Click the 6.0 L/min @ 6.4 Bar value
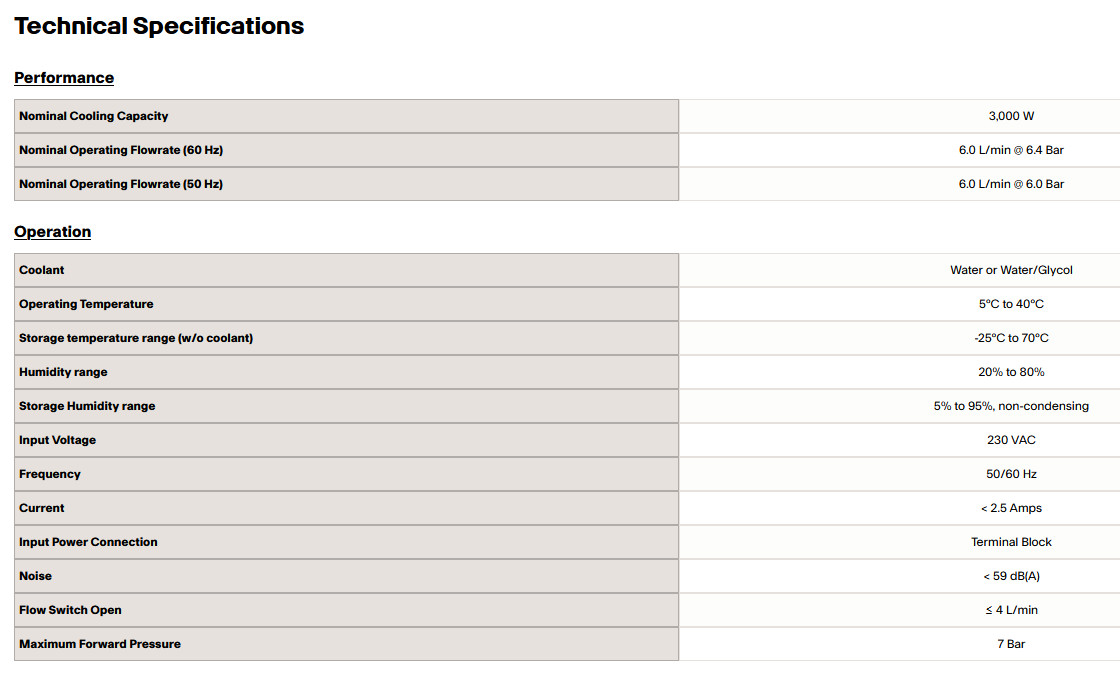Screen dimensions: 1120x675 tap(1011, 150)
